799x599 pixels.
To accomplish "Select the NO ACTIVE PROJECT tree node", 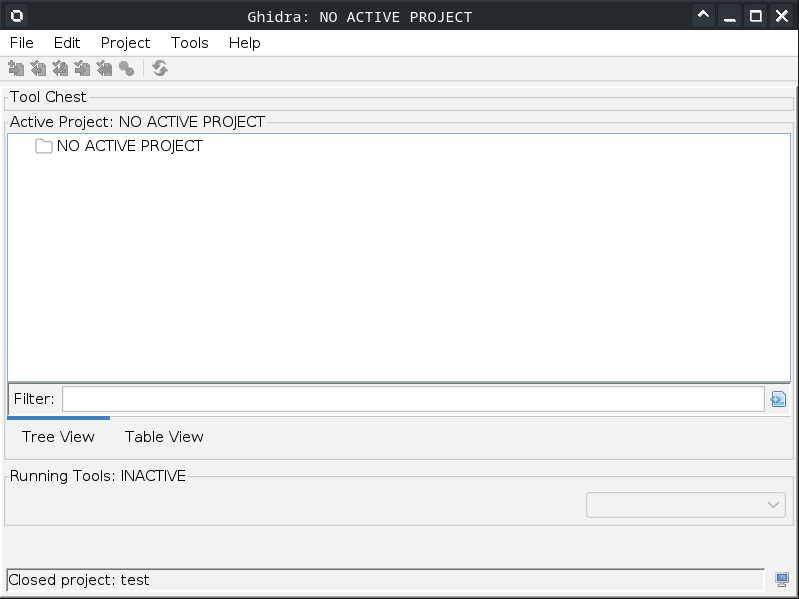I will coord(129,146).
